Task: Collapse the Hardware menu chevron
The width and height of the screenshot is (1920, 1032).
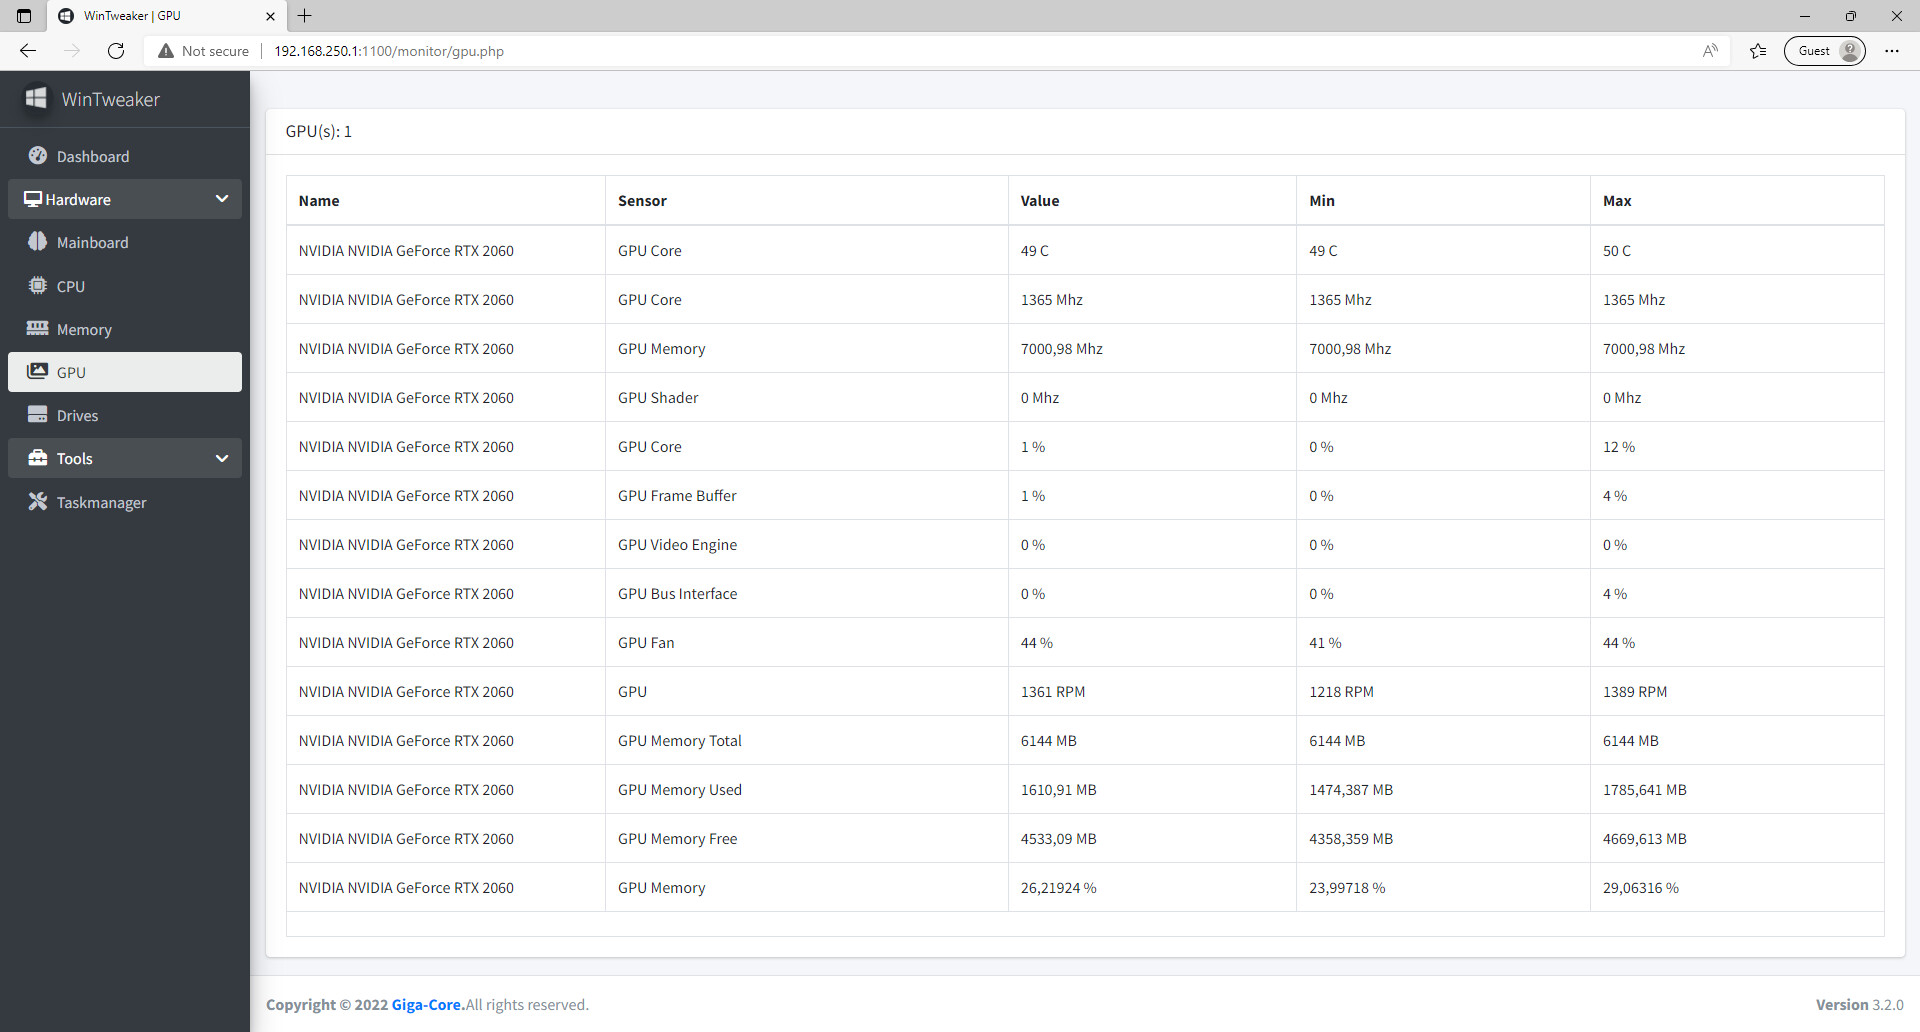Action: (222, 198)
